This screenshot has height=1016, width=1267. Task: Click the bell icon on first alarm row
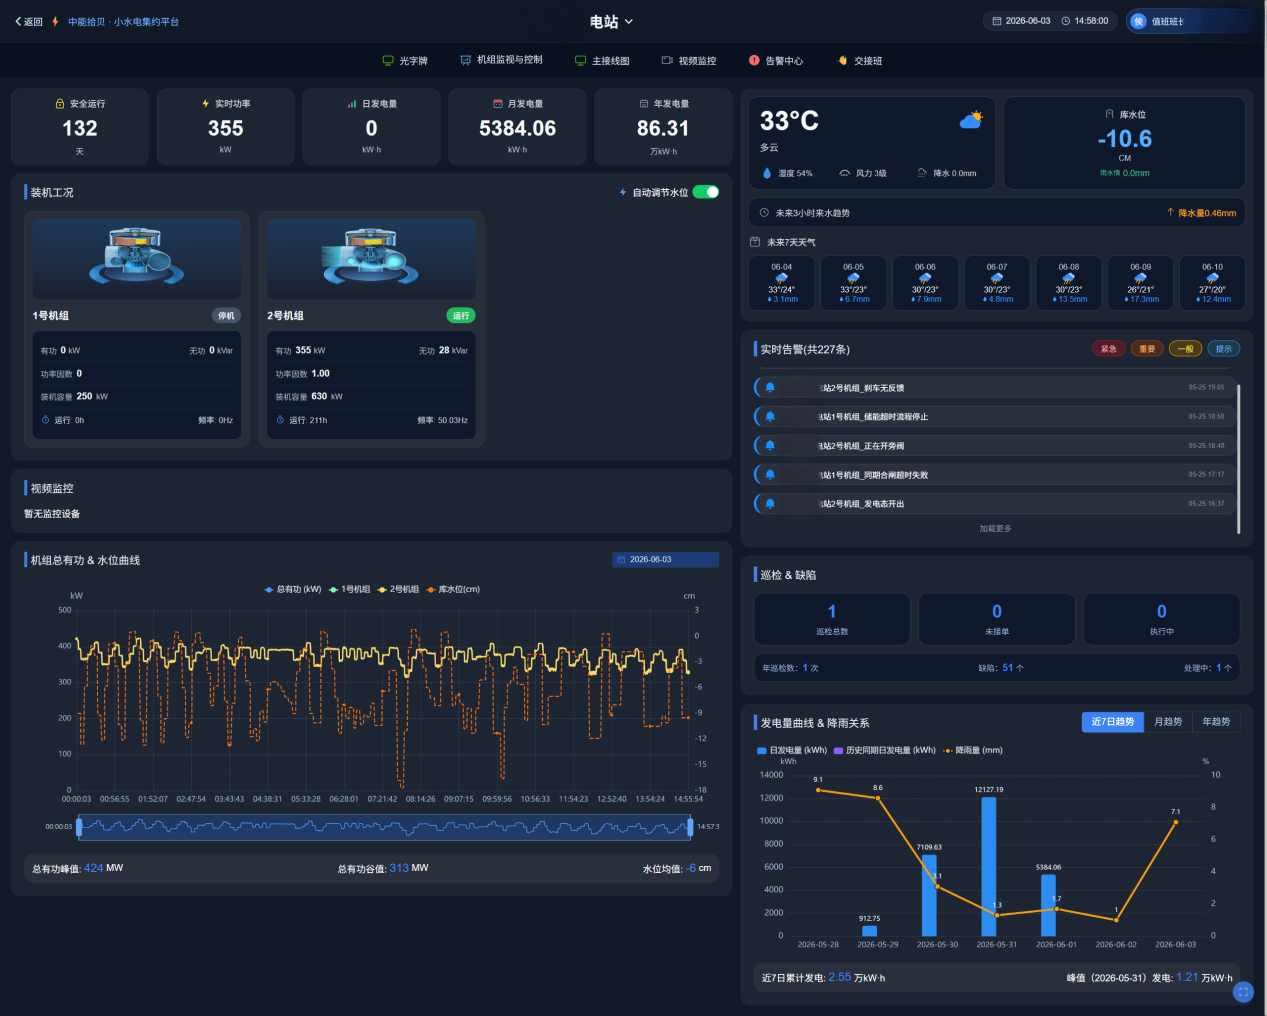click(770, 388)
